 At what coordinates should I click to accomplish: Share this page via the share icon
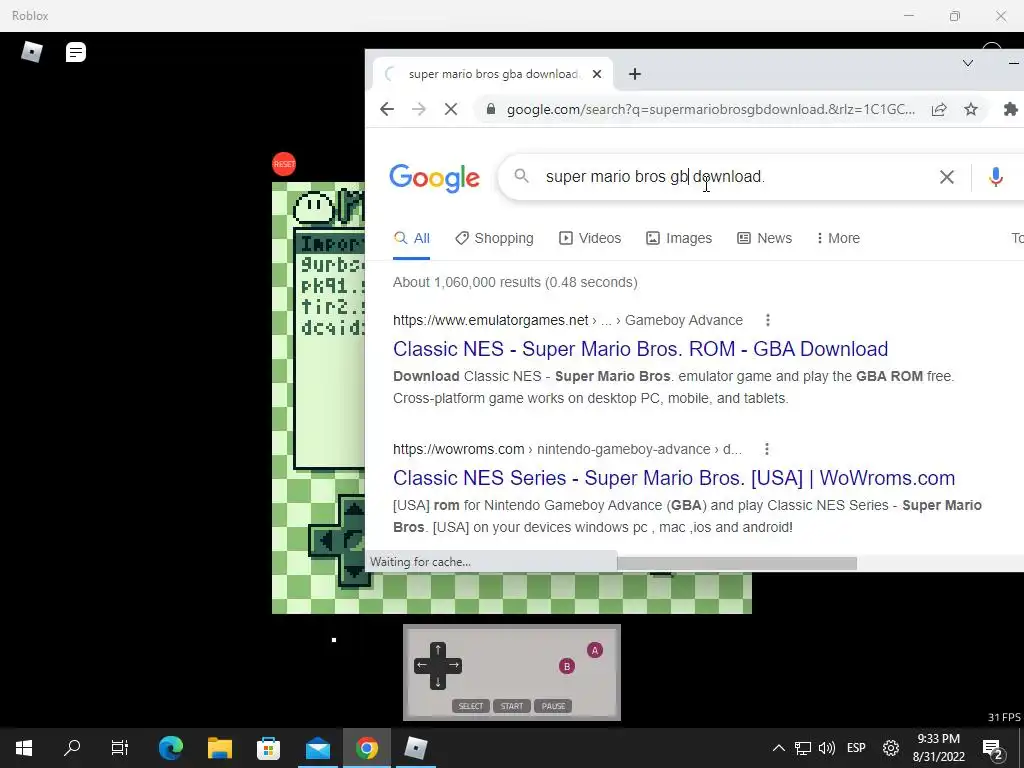(939, 109)
